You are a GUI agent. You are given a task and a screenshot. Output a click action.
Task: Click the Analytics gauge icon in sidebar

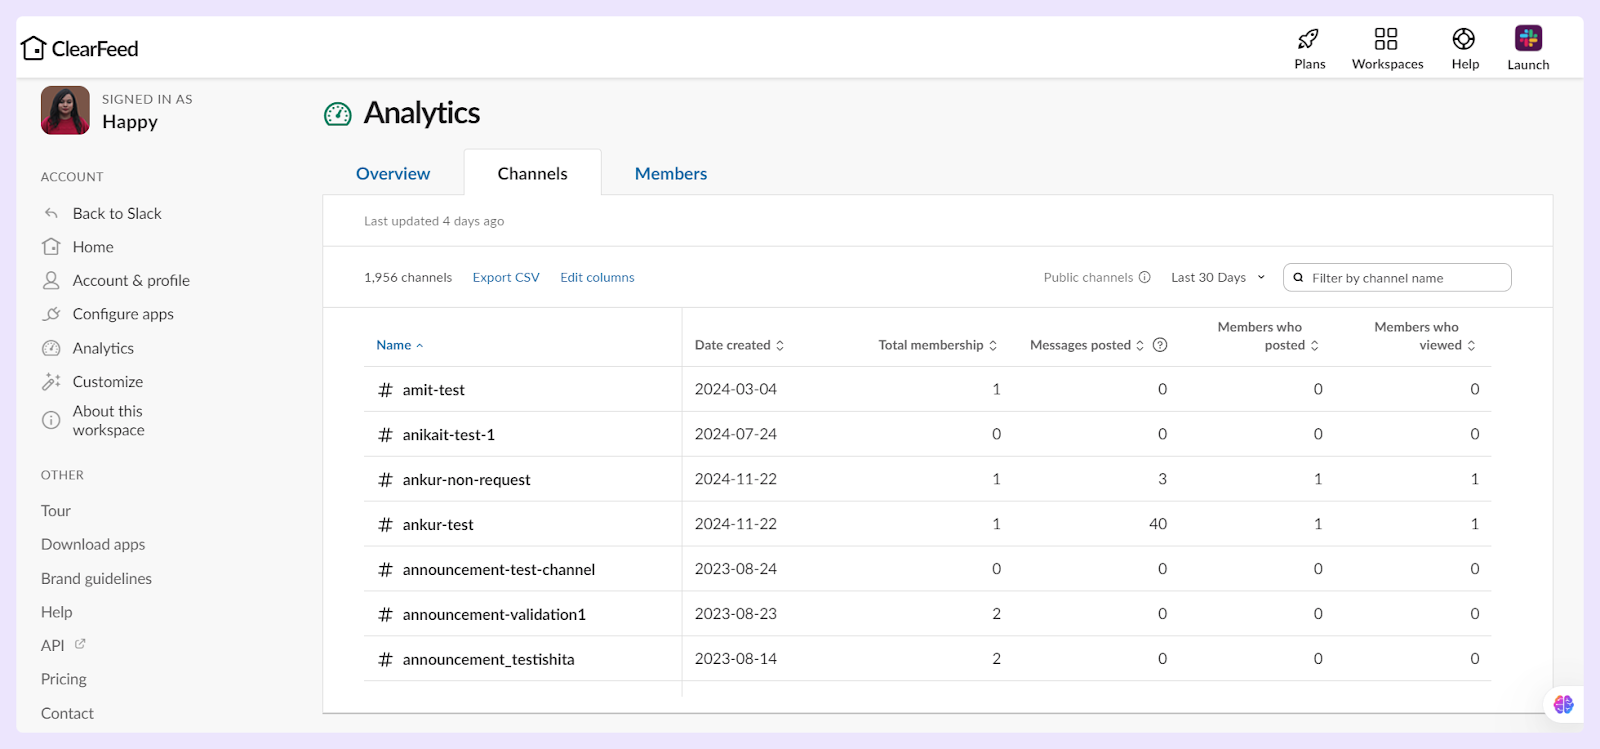click(51, 348)
